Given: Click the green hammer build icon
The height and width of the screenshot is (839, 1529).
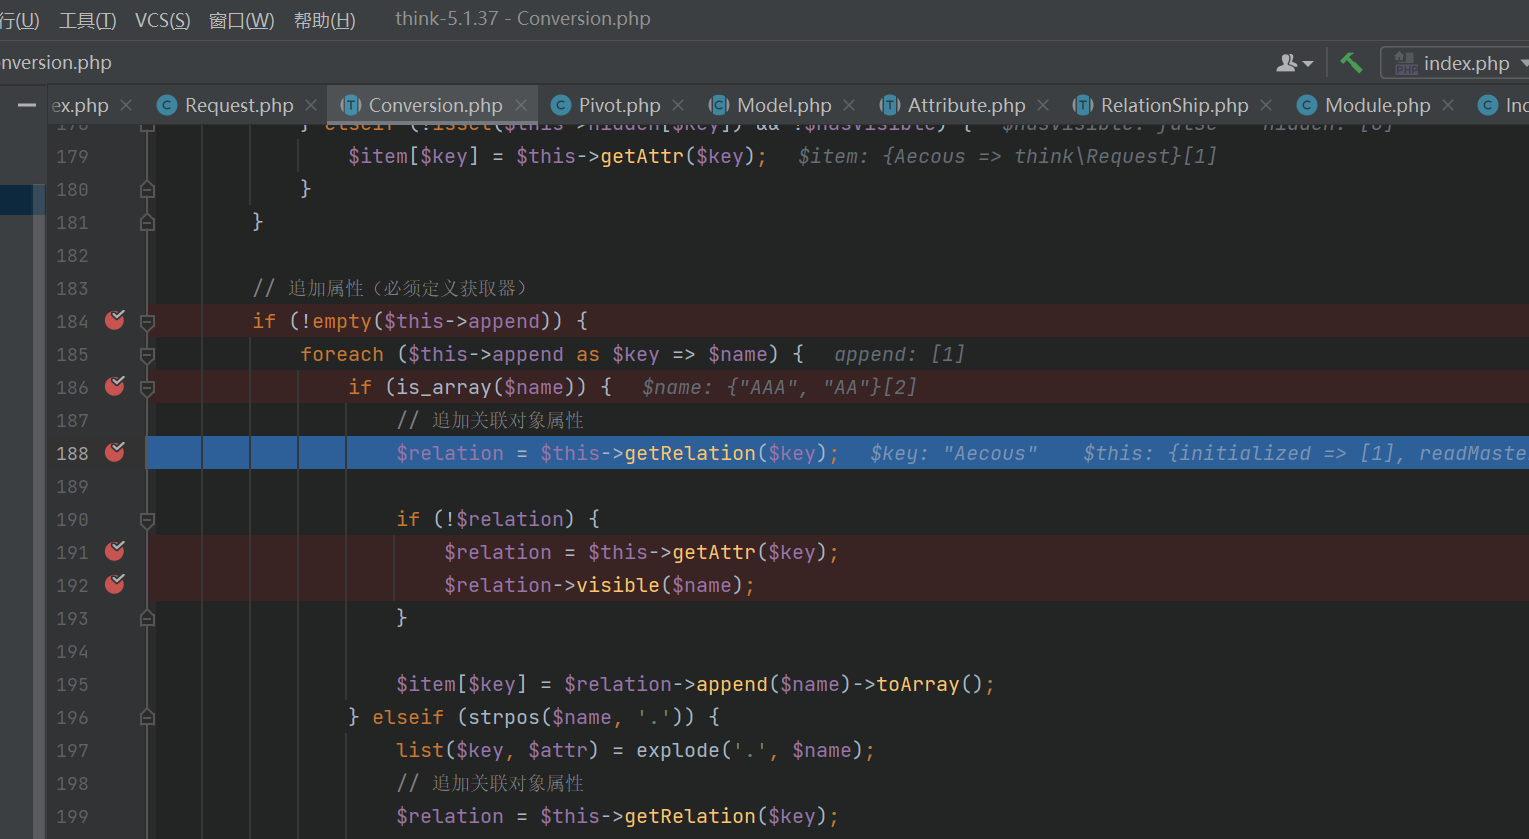Looking at the screenshot, I should (x=1351, y=62).
